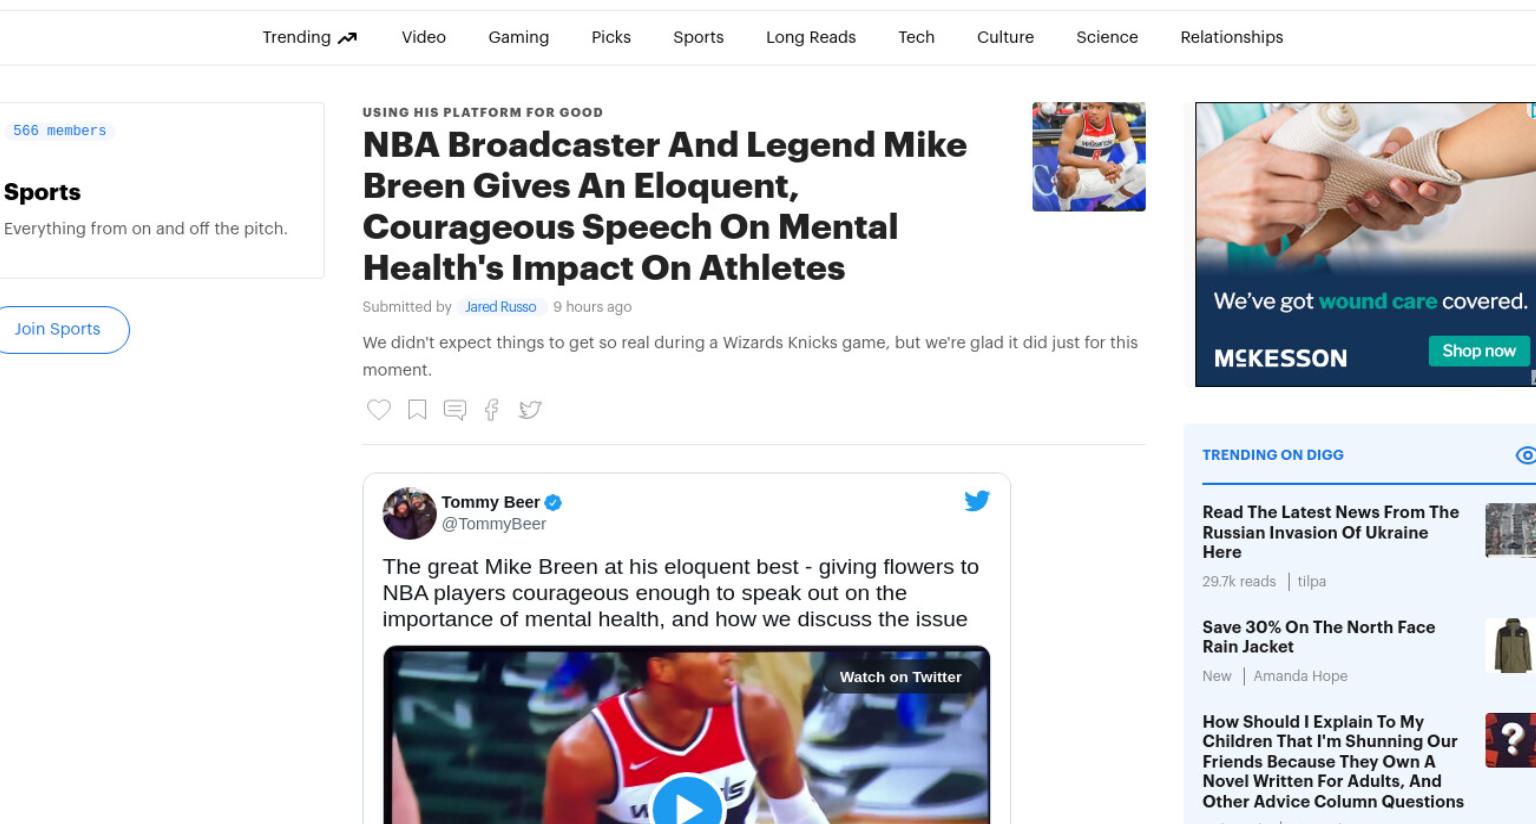Open comments via the speech bubble icon

tap(455, 410)
